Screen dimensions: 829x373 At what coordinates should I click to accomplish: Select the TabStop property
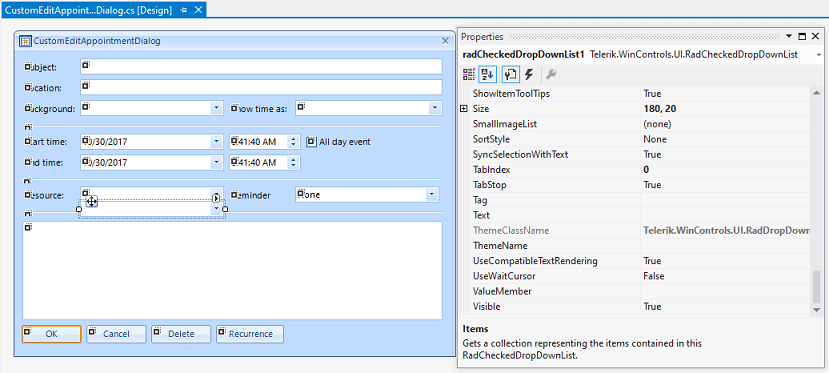(489, 185)
